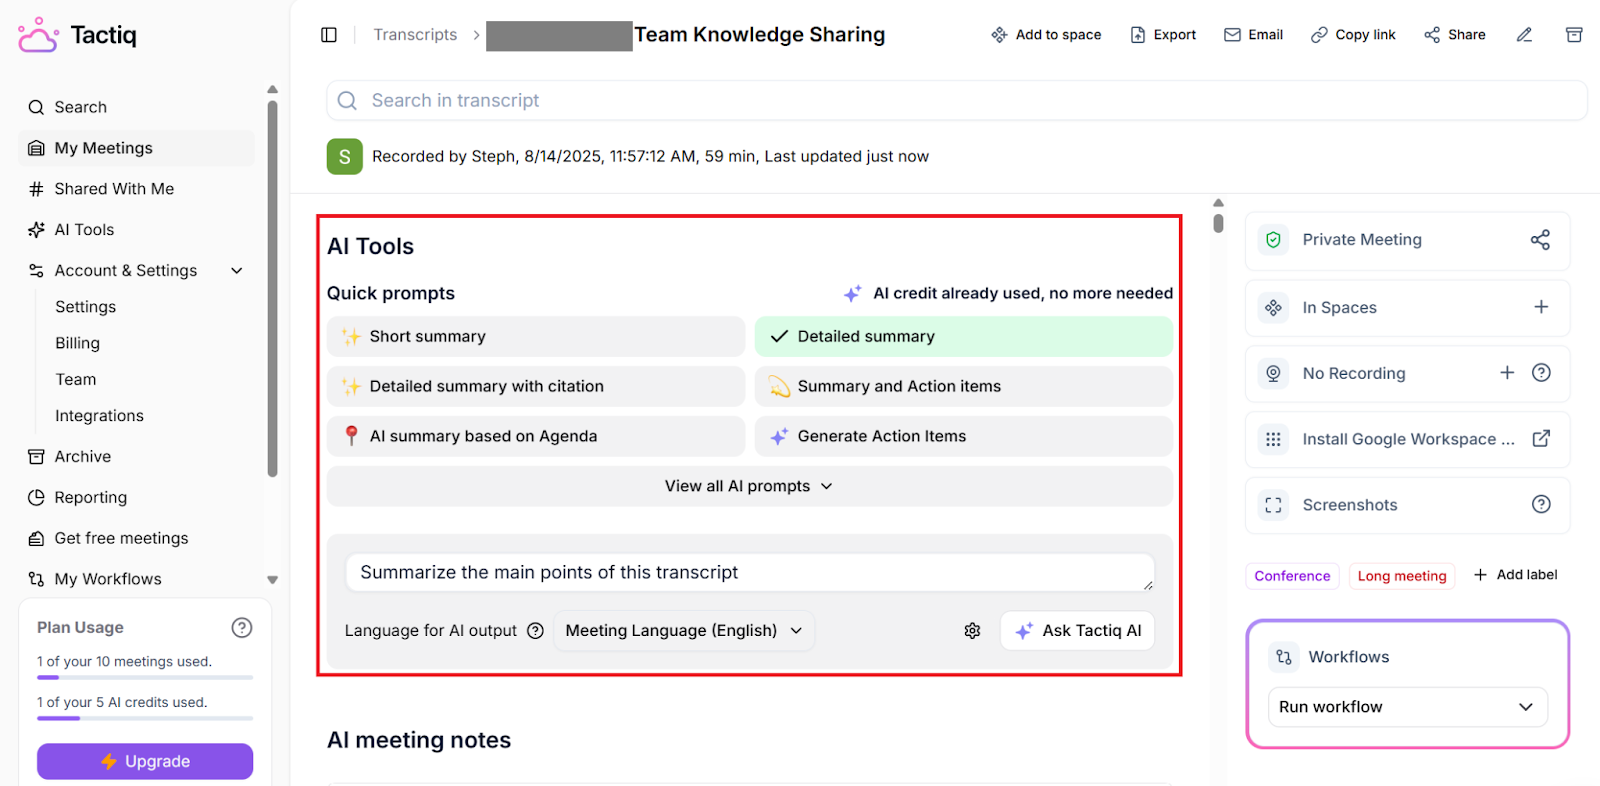Click the Screenshots frame icon
Screen dimensions: 1600x786
click(1273, 506)
